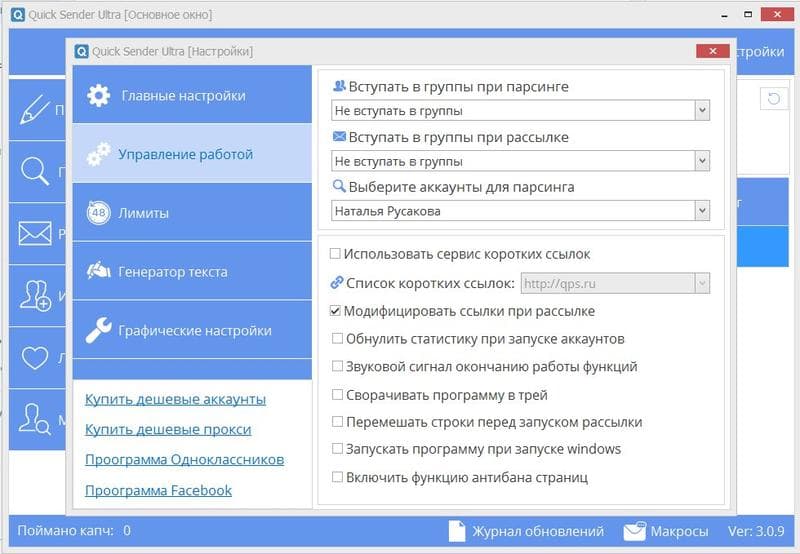This screenshot has height=554, width=800.
Task: Click the add-friends icon in main window sidebar
Action: 35,295
